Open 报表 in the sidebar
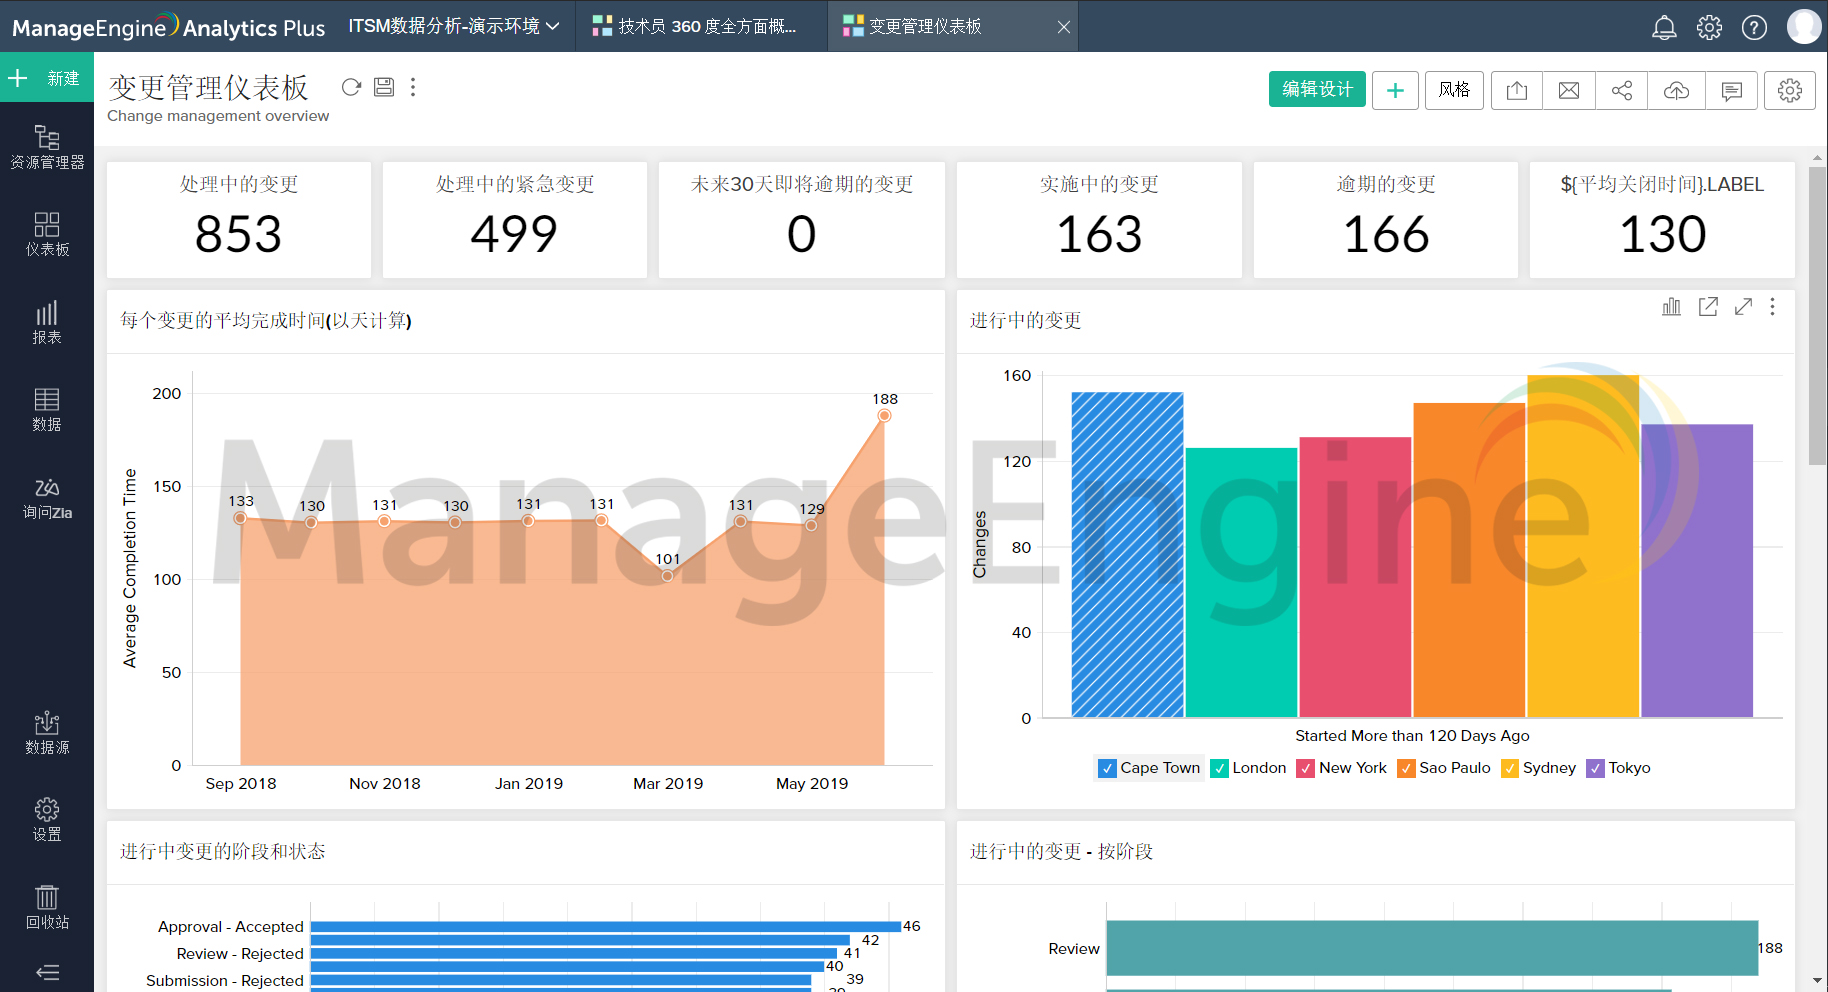The image size is (1828, 992). tap(47, 322)
